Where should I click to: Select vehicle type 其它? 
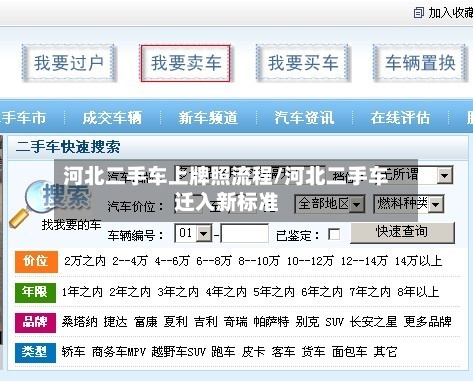point(385,352)
